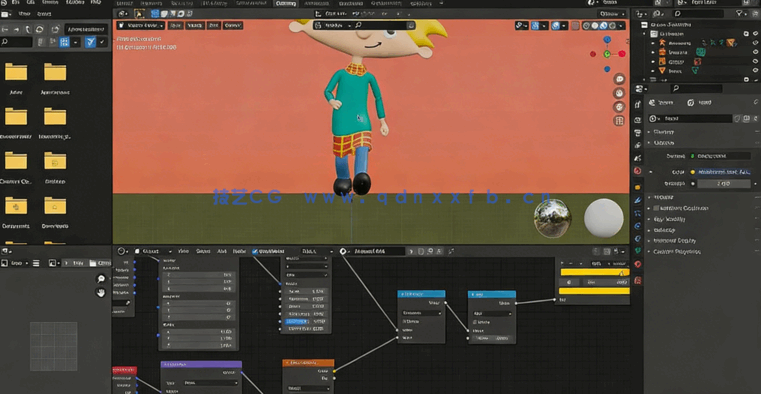Select the orange-header node
This screenshot has height=394, width=761.
pyautogui.click(x=308, y=363)
